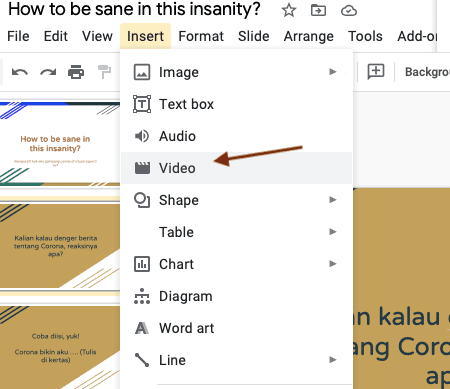Expand the Image submenu arrow
This screenshot has height=389, width=450.
tap(333, 72)
